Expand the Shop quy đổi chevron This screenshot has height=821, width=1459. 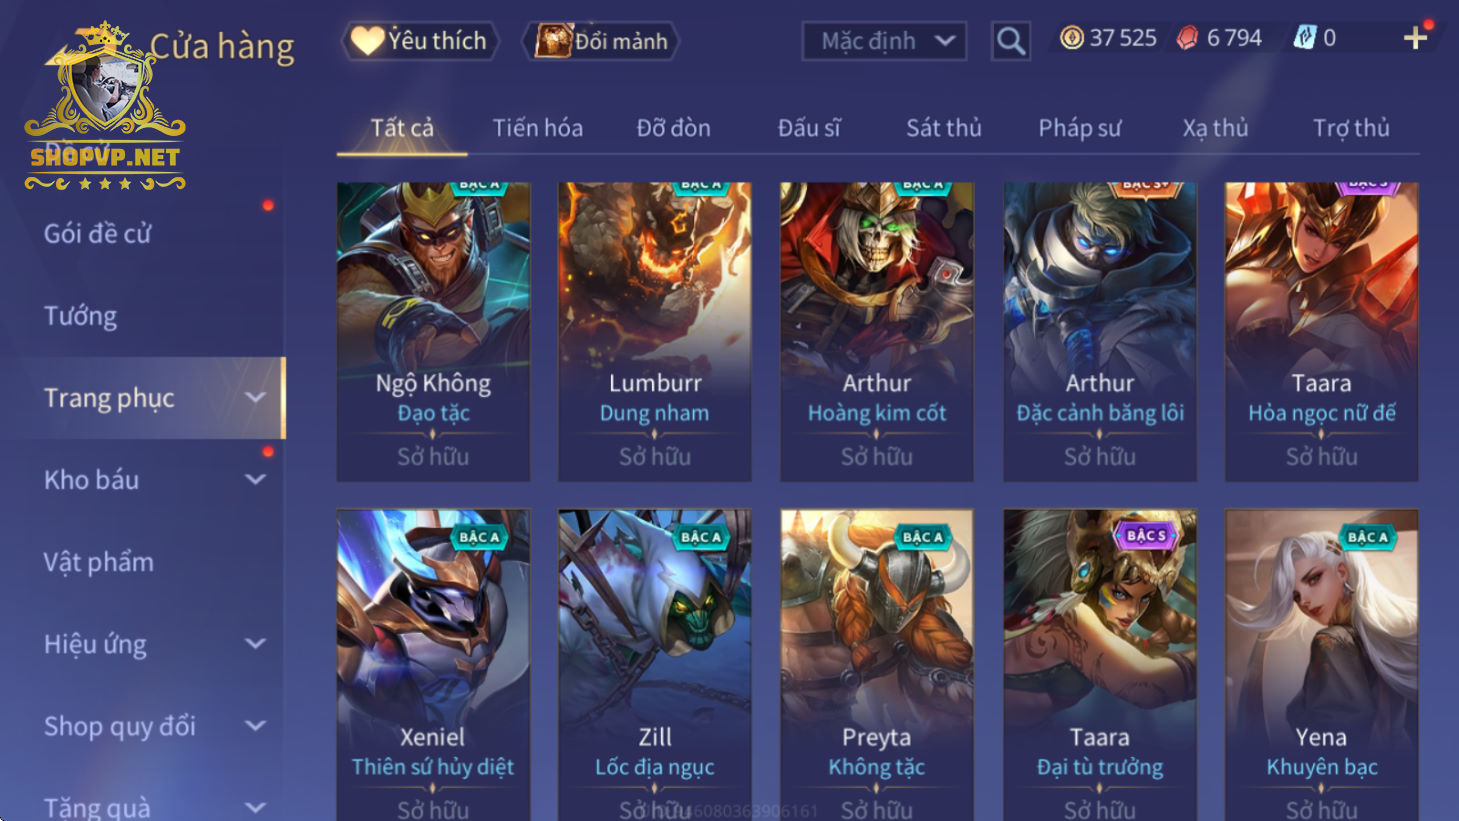coord(256,726)
